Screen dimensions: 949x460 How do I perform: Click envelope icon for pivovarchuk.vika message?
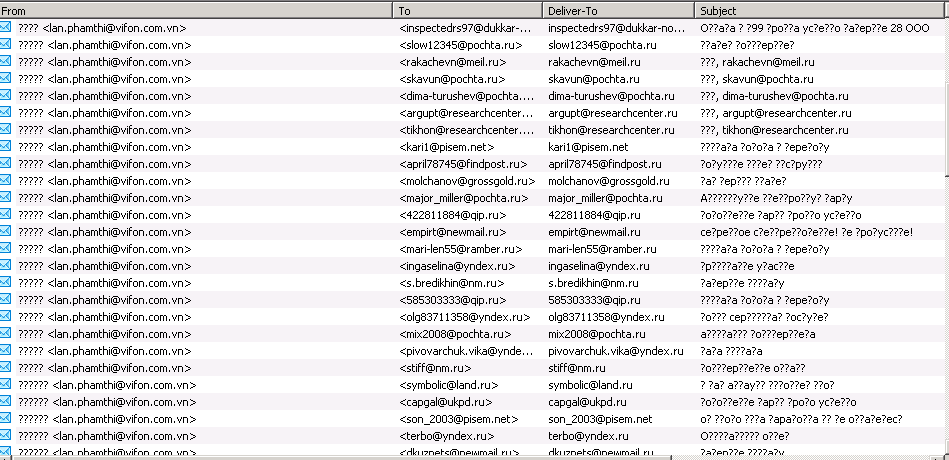point(5,350)
